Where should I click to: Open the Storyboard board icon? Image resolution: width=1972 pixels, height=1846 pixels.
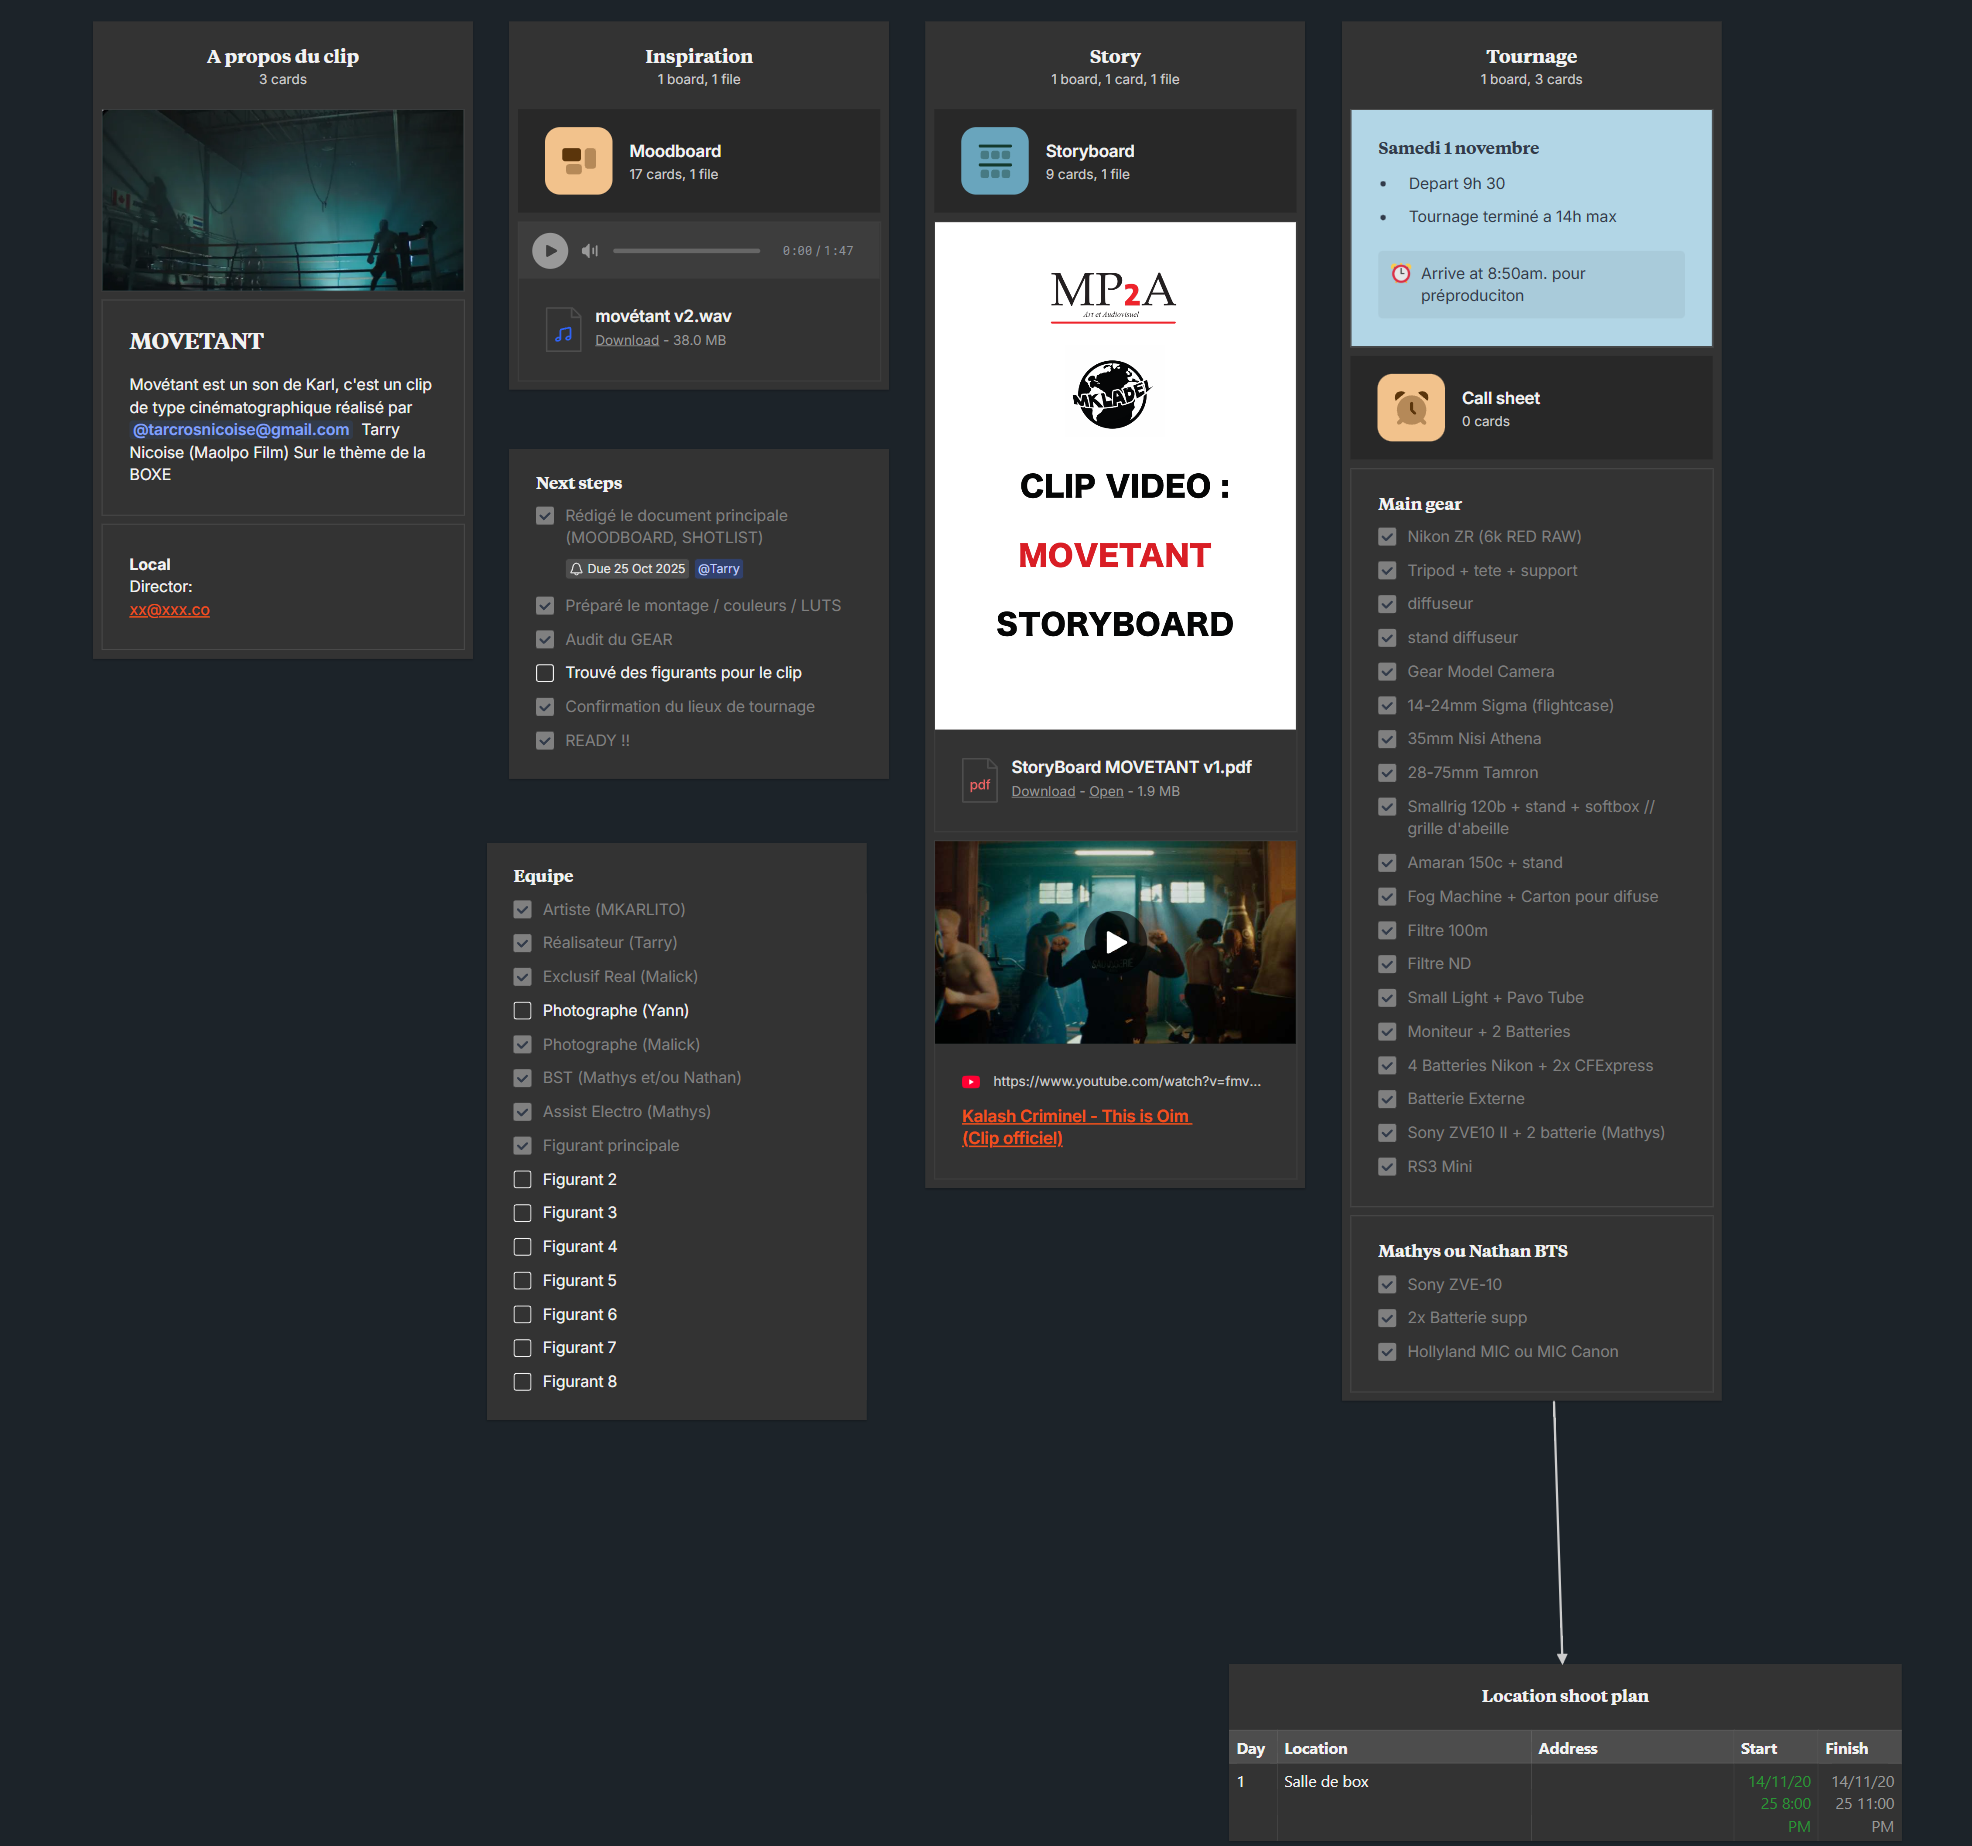994,160
